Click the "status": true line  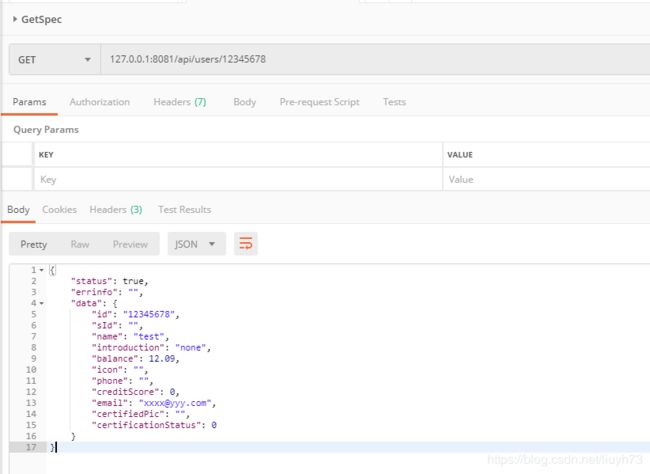pyautogui.click(x=109, y=281)
